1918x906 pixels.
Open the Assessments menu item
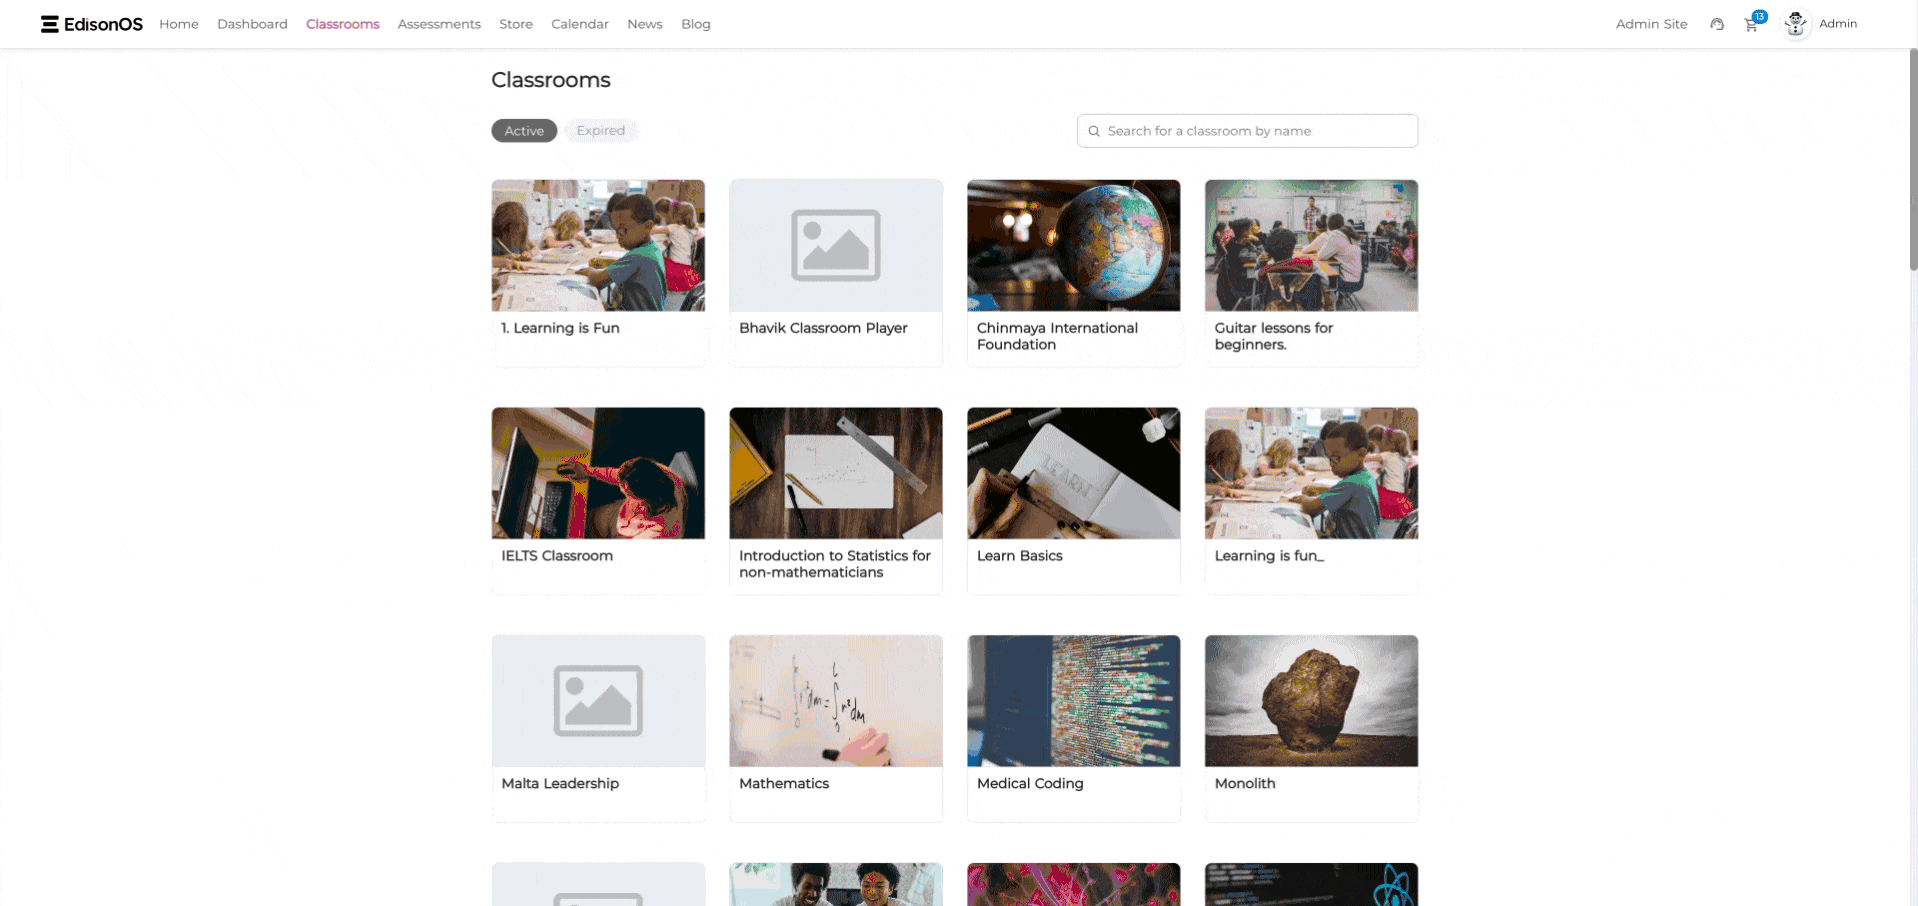point(439,24)
